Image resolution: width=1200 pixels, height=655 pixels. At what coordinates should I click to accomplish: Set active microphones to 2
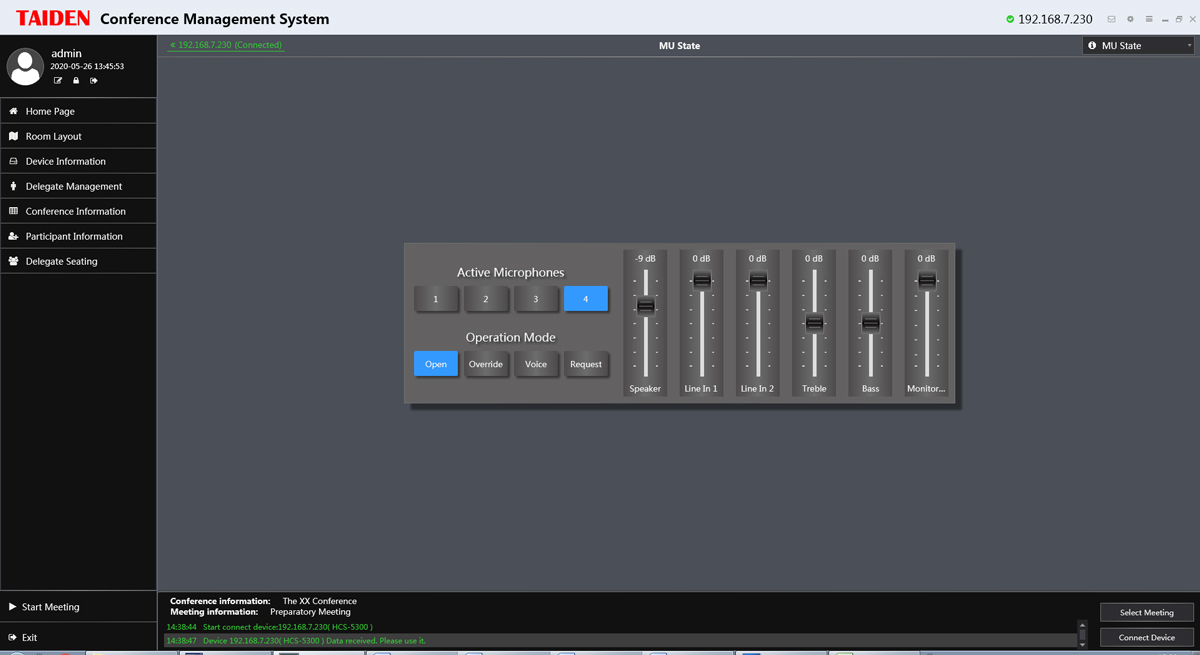pyautogui.click(x=486, y=299)
